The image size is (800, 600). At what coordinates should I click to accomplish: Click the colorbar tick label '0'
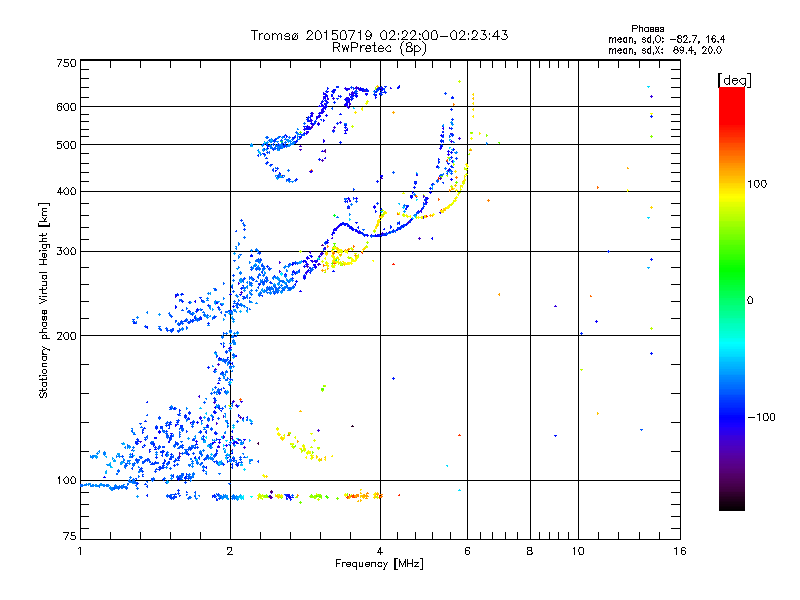[x=750, y=301]
